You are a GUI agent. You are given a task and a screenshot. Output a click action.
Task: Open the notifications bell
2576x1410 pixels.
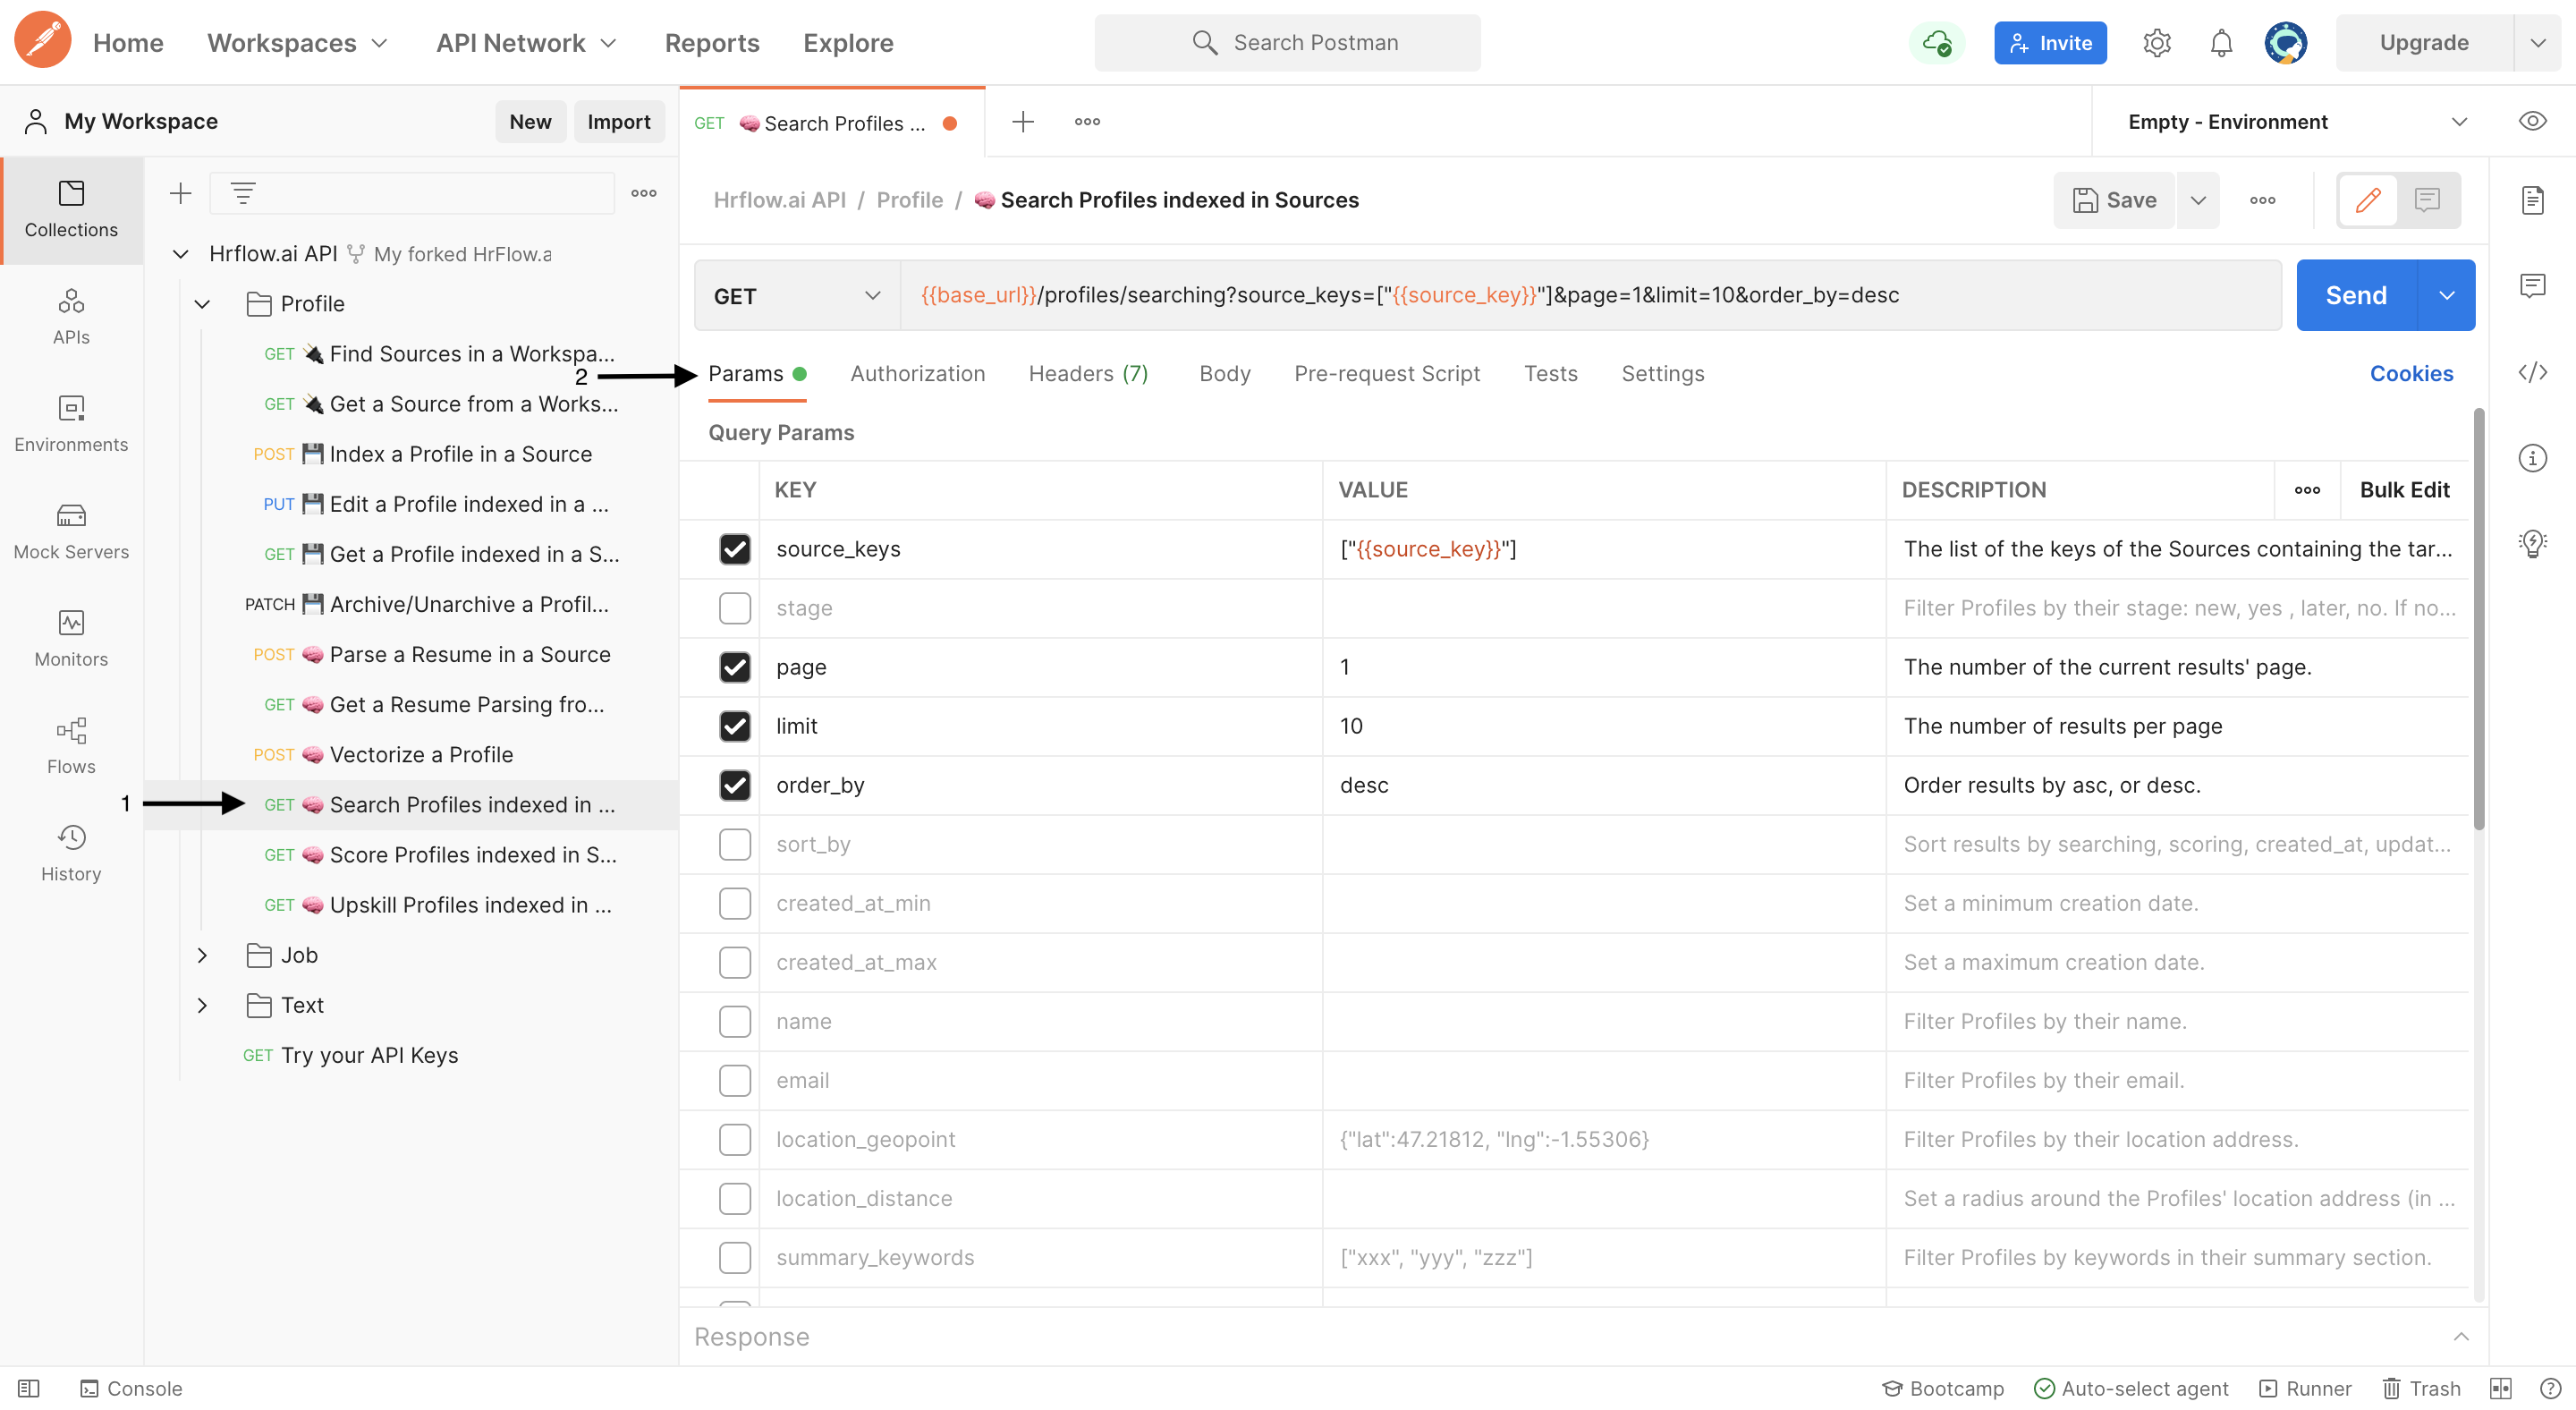tap(2220, 43)
